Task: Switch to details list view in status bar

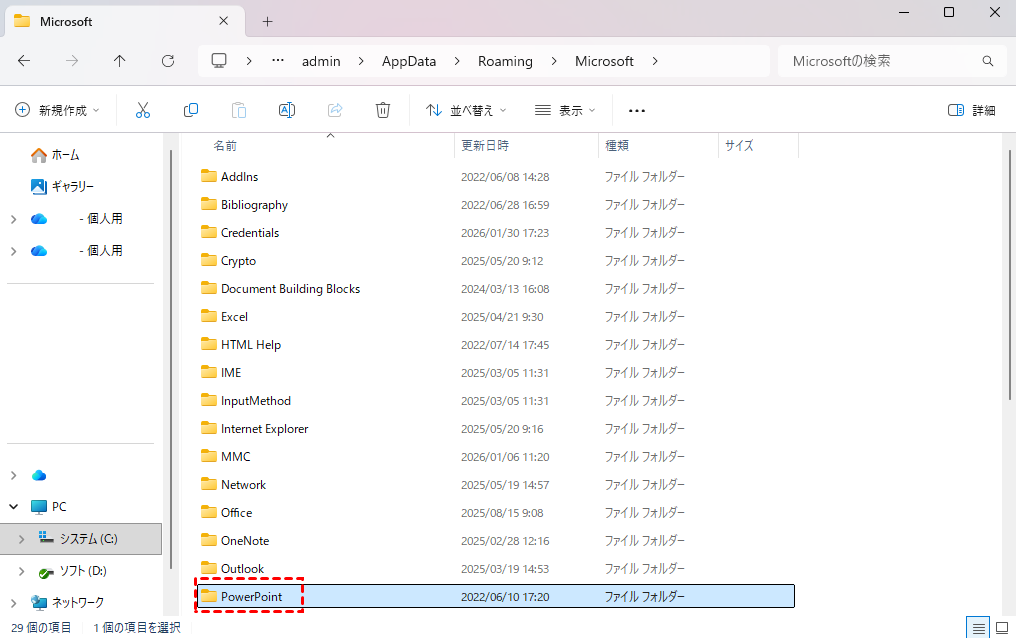Action: click(978, 627)
